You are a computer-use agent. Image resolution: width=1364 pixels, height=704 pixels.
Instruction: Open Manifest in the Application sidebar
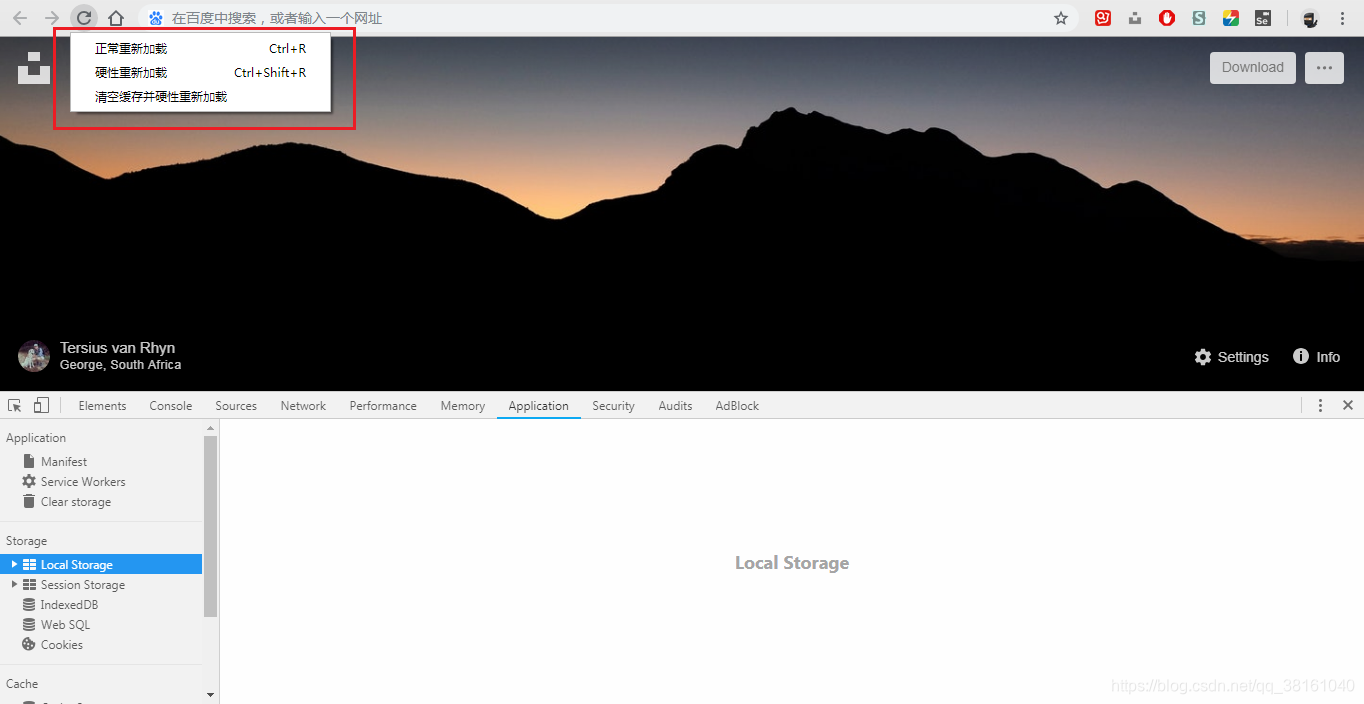(64, 462)
